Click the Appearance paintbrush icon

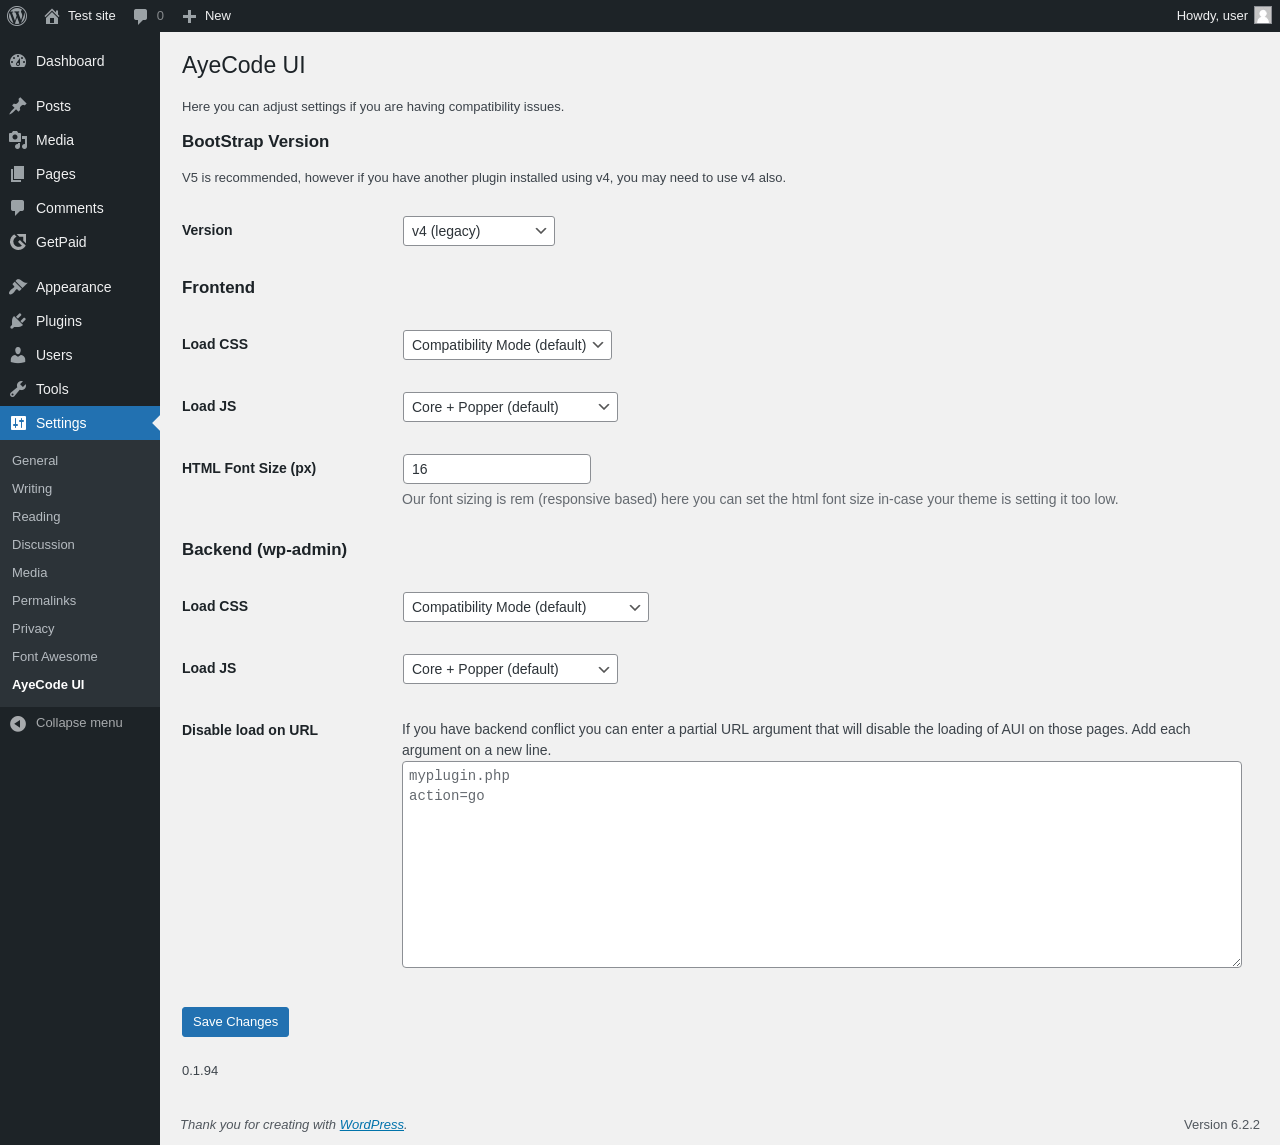coord(18,287)
